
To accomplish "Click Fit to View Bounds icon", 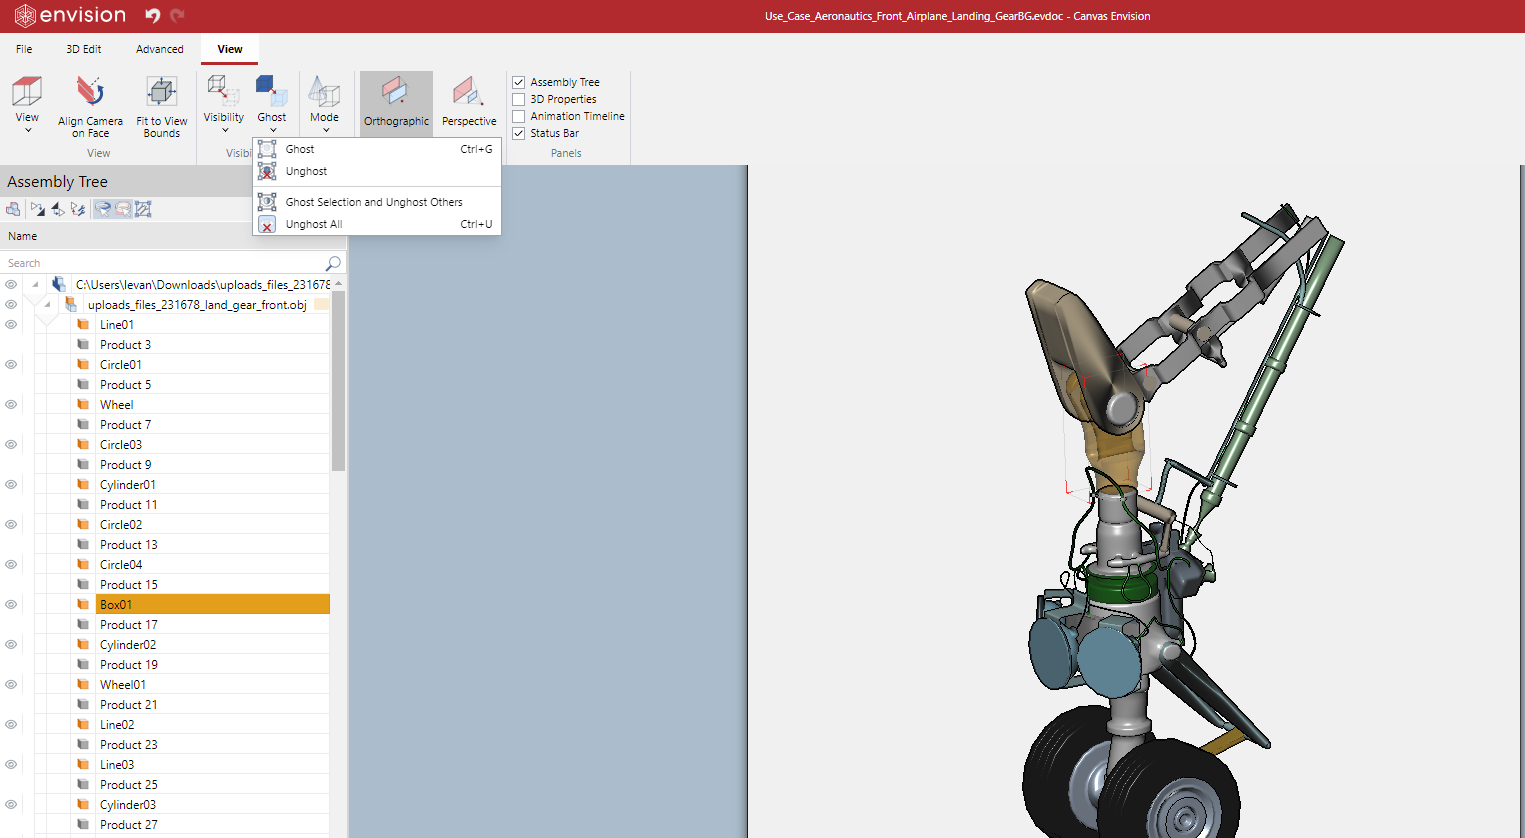I will (162, 92).
